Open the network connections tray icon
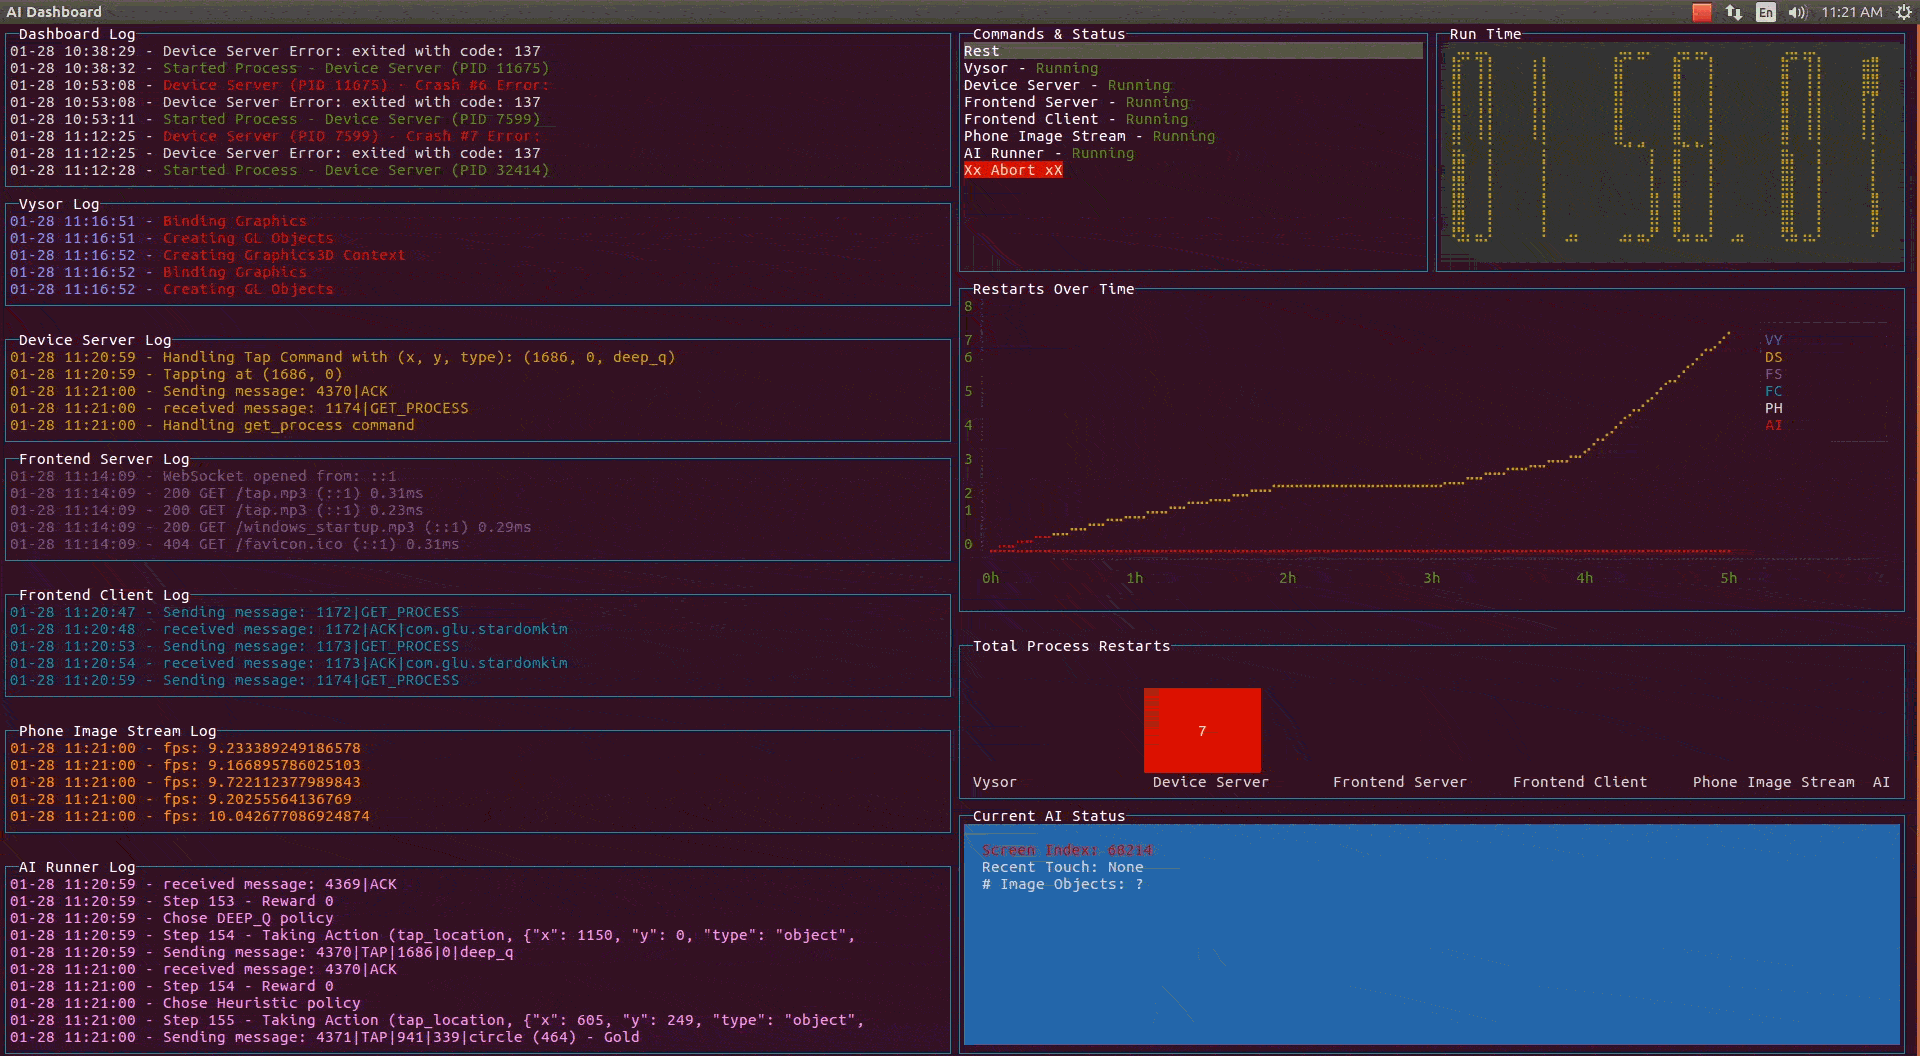The width and height of the screenshot is (1920, 1056). tap(1734, 12)
